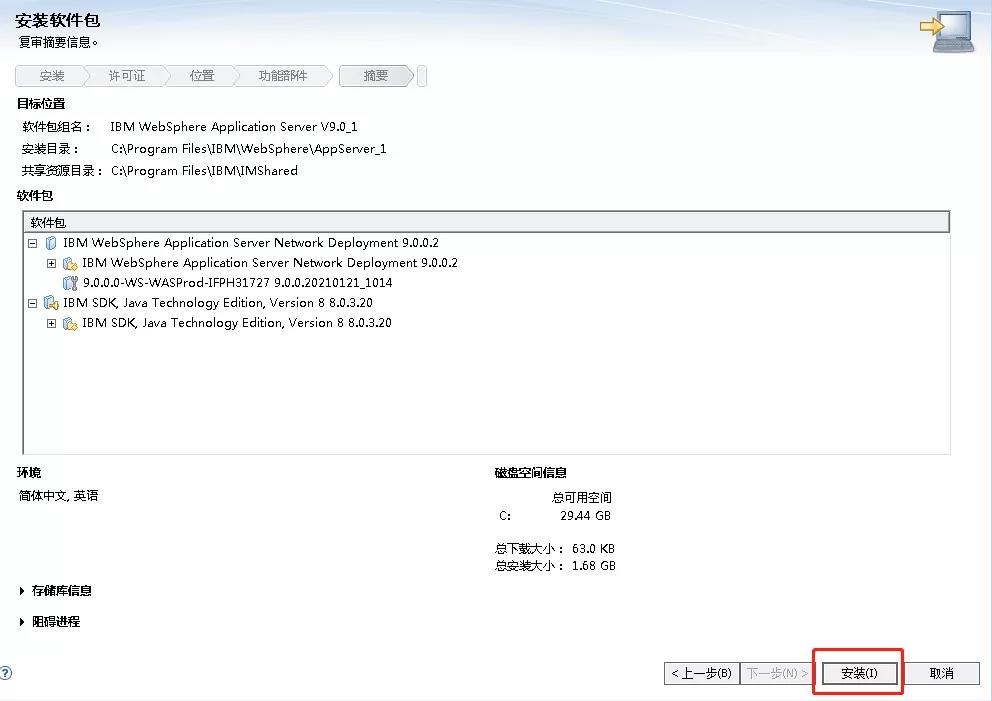992x701 pixels.
Task: Click the 磁盘空间信息 heading
Action: (530, 473)
